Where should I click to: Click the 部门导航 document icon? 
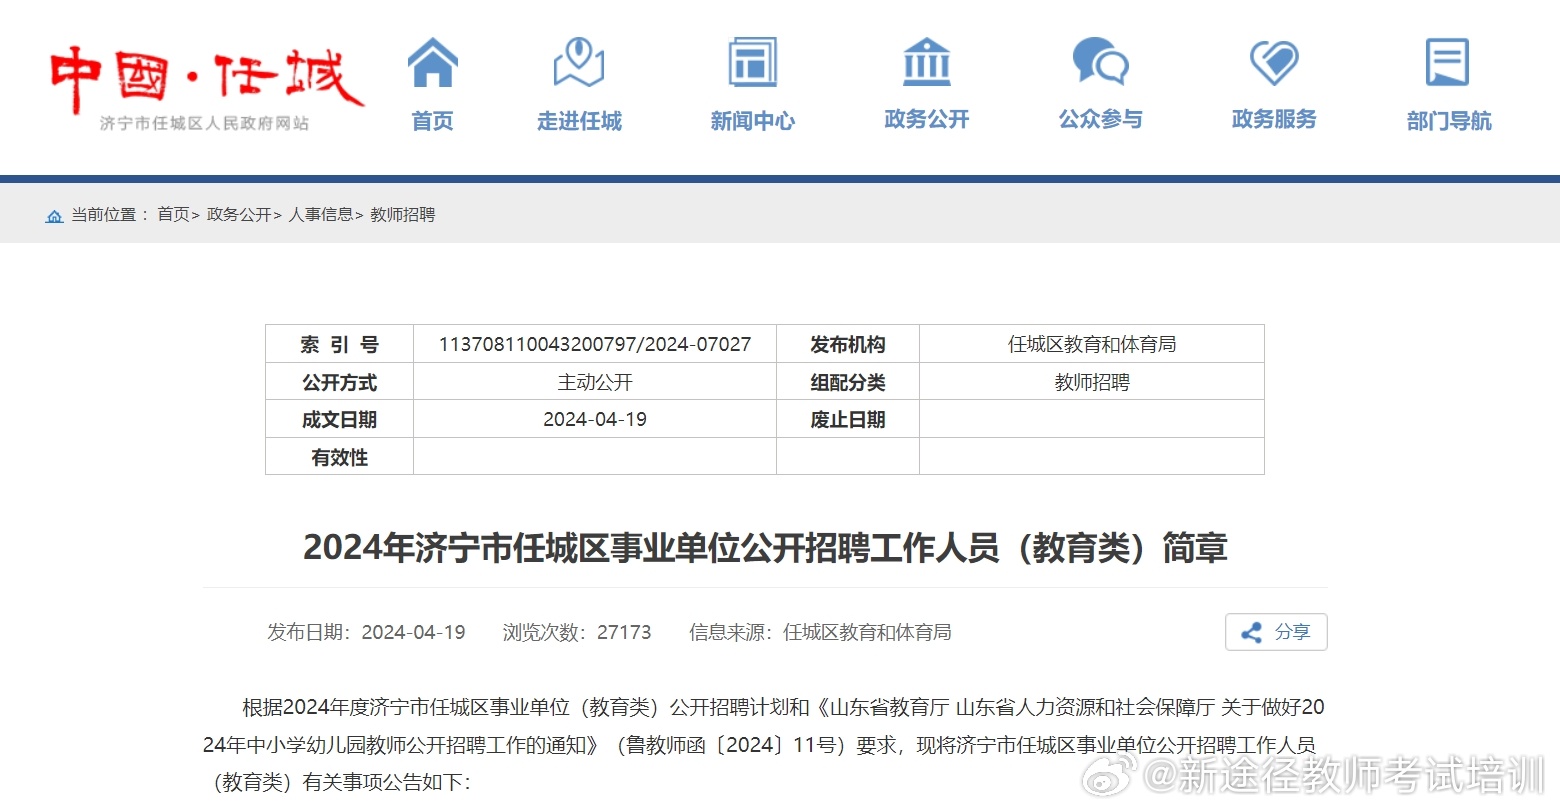(x=1447, y=62)
